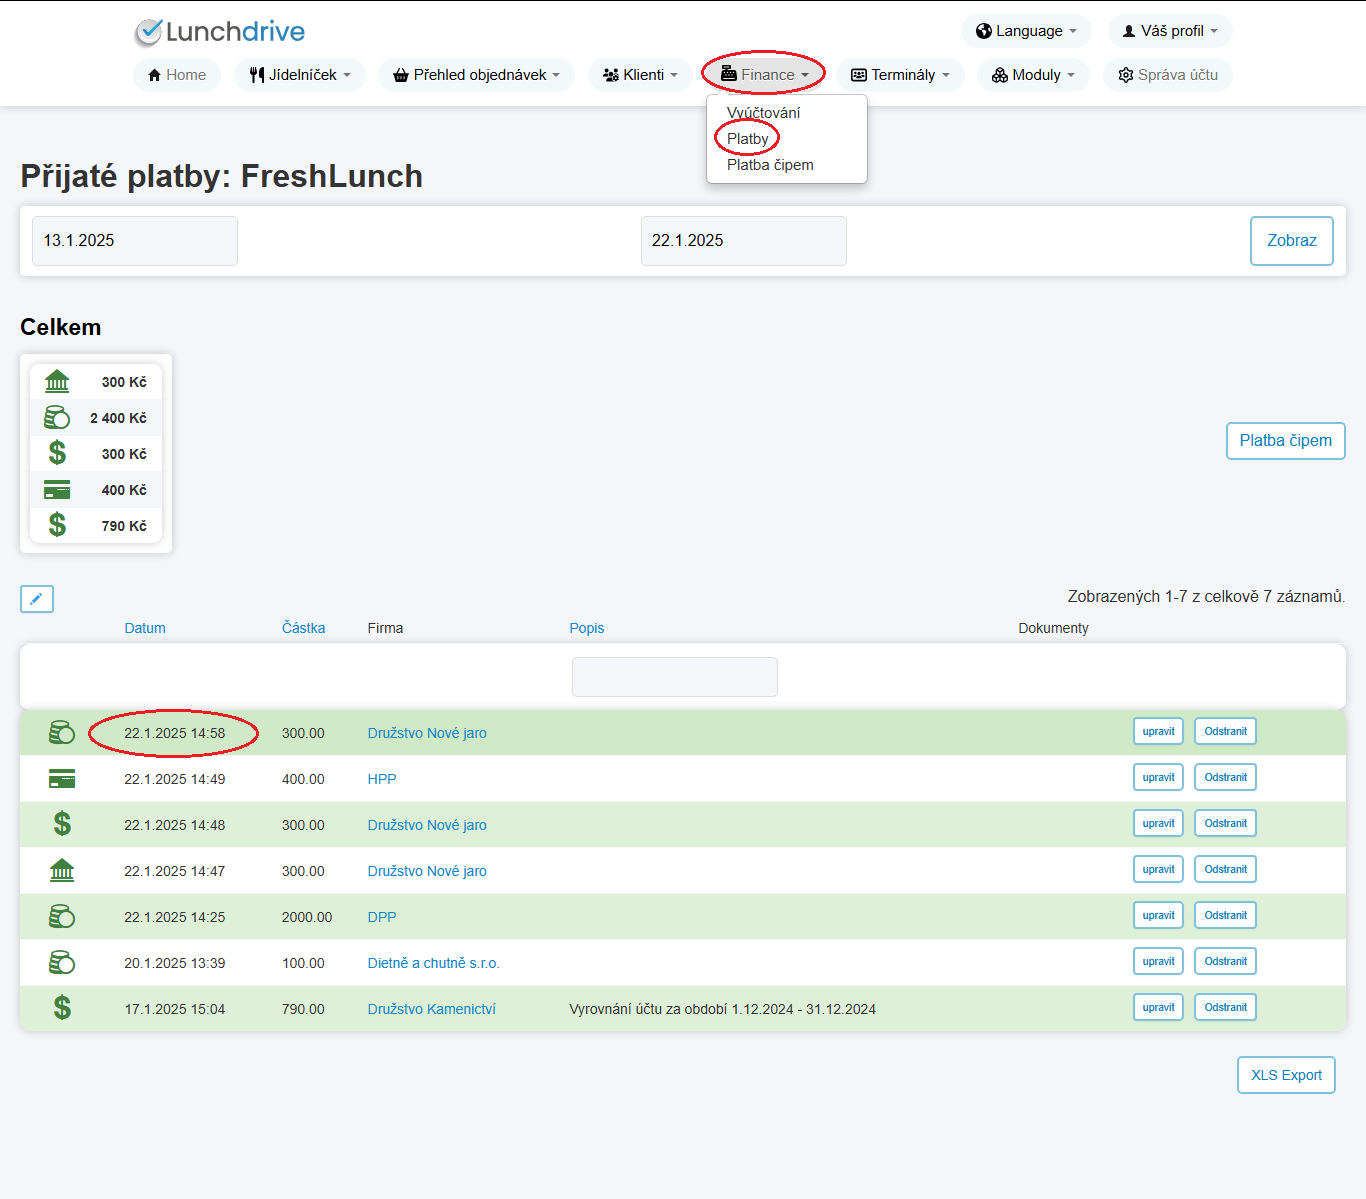Screen dimensions: 1366x1199
Task: Select Platba čipem in the Finance dropdown
Action: point(770,165)
